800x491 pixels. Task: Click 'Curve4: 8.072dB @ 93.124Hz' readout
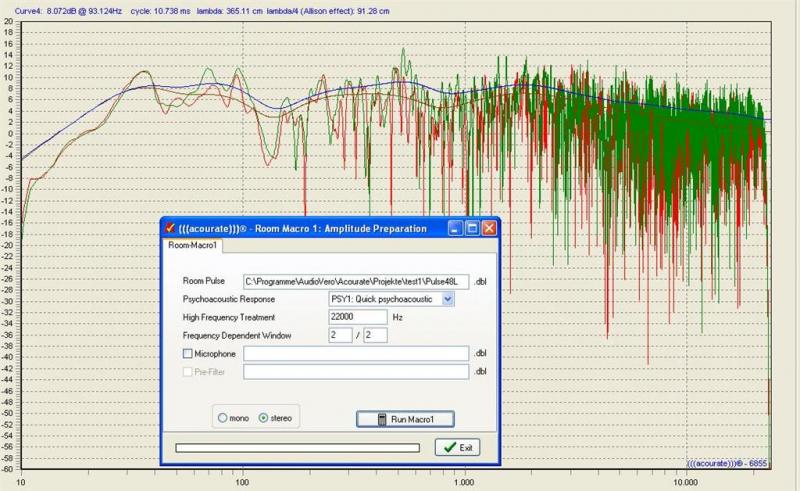68,11
